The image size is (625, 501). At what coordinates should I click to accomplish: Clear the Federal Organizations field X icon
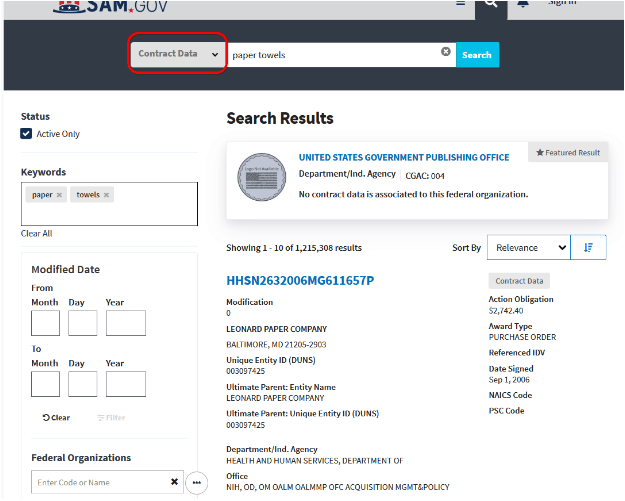(x=174, y=482)
